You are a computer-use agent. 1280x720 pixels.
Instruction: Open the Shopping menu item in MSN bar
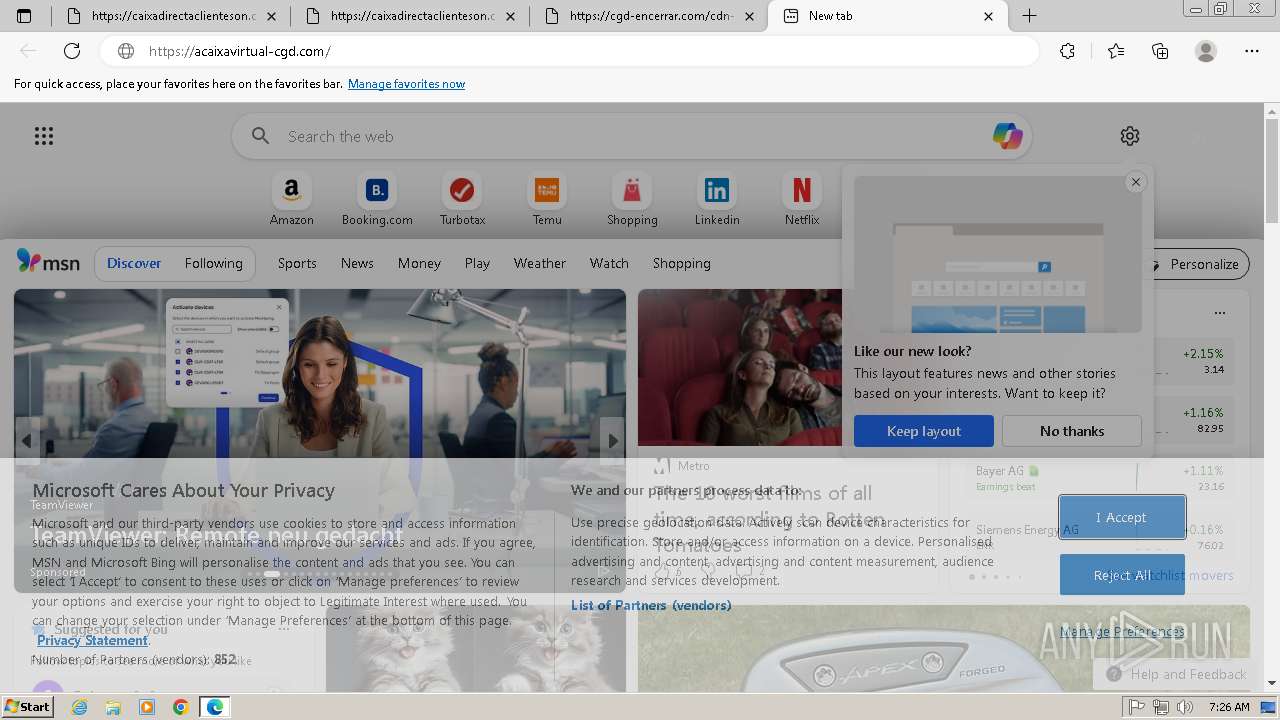[x=682, y=263]
